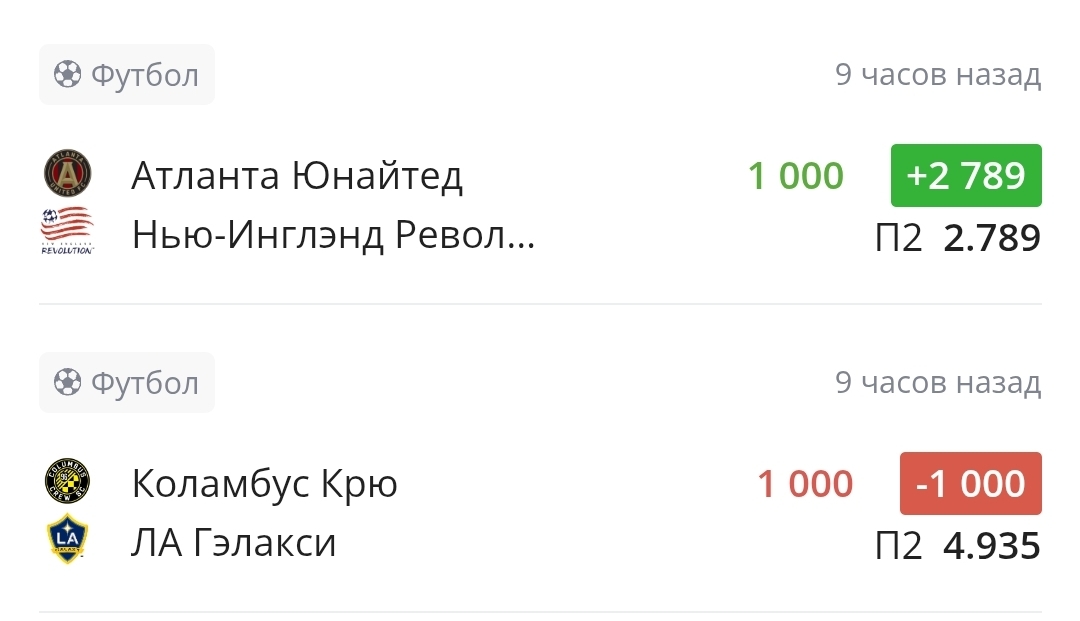Click the green +2 789 winnings badge
The width and height of the screenshot is (1080, 621).
coord(966,176)
